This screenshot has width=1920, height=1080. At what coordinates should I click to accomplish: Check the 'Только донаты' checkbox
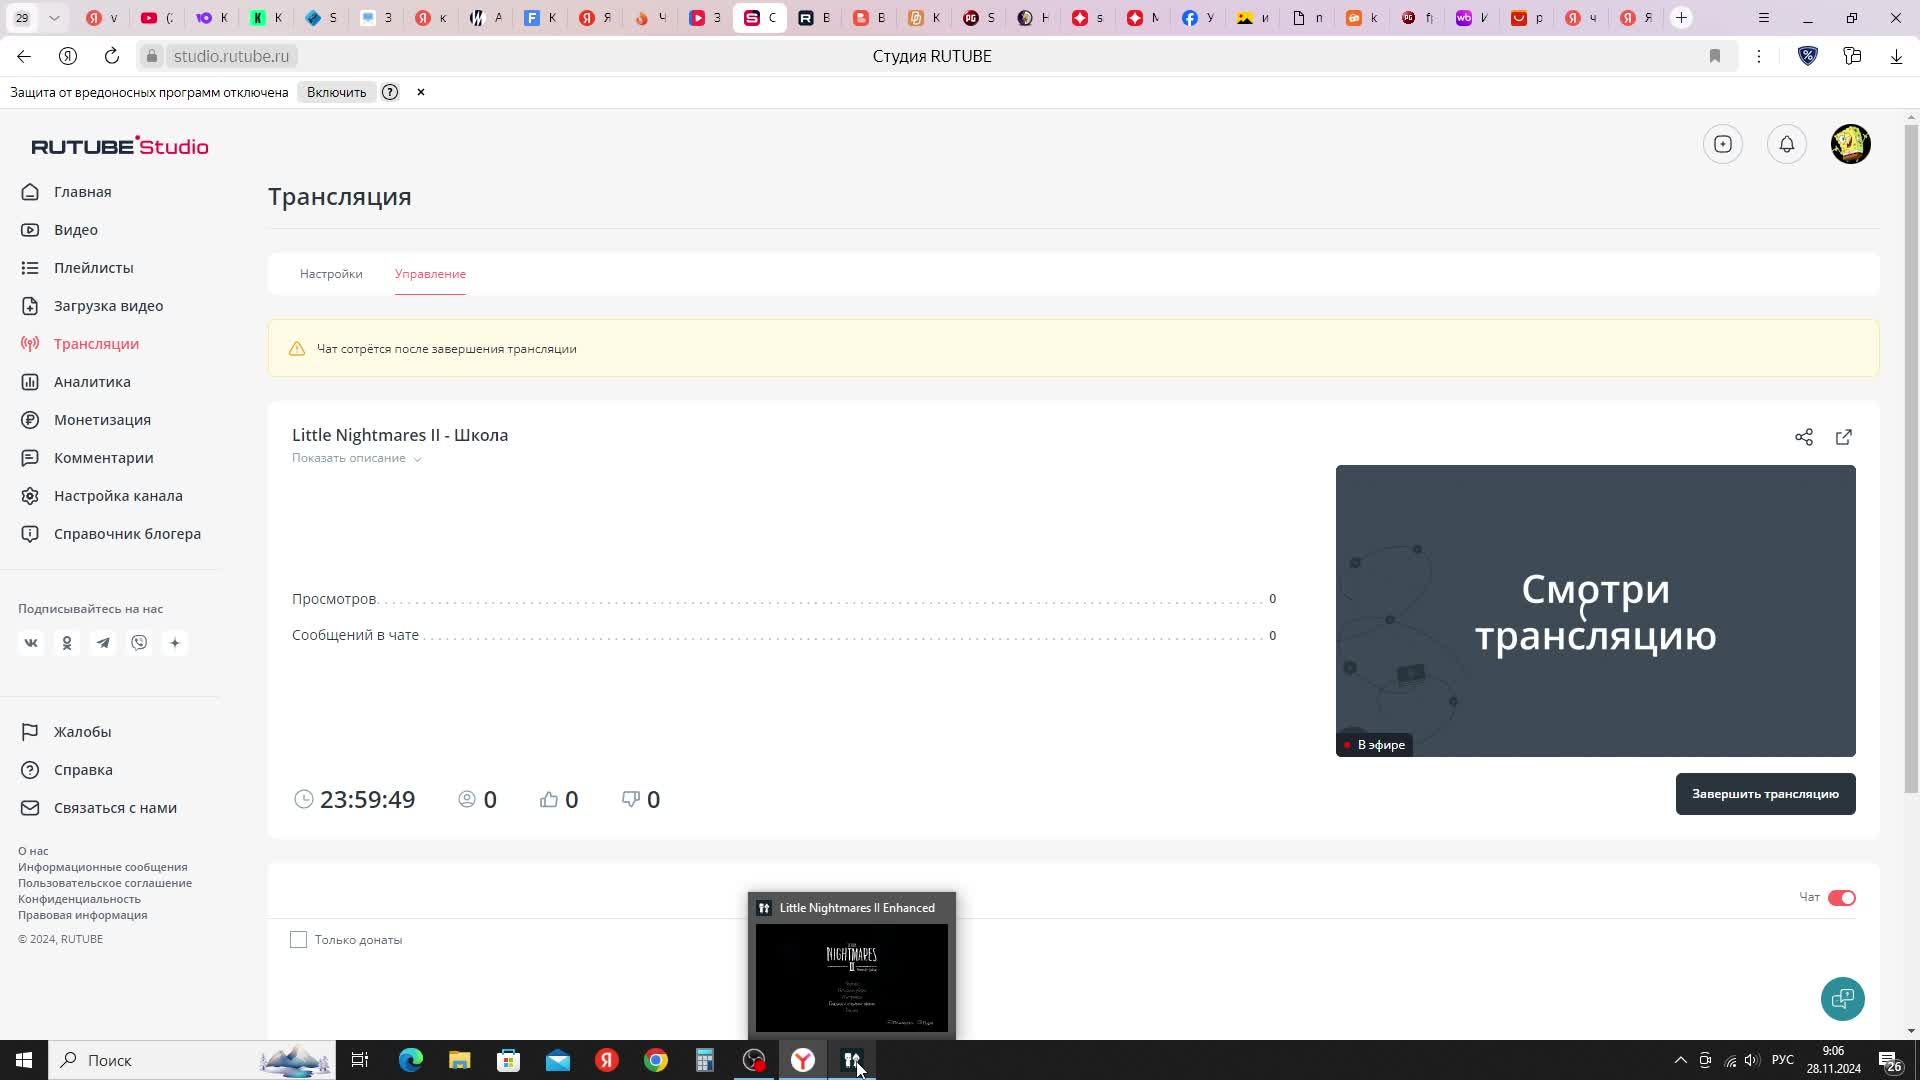pyautogui.click(x=298, y=940)
